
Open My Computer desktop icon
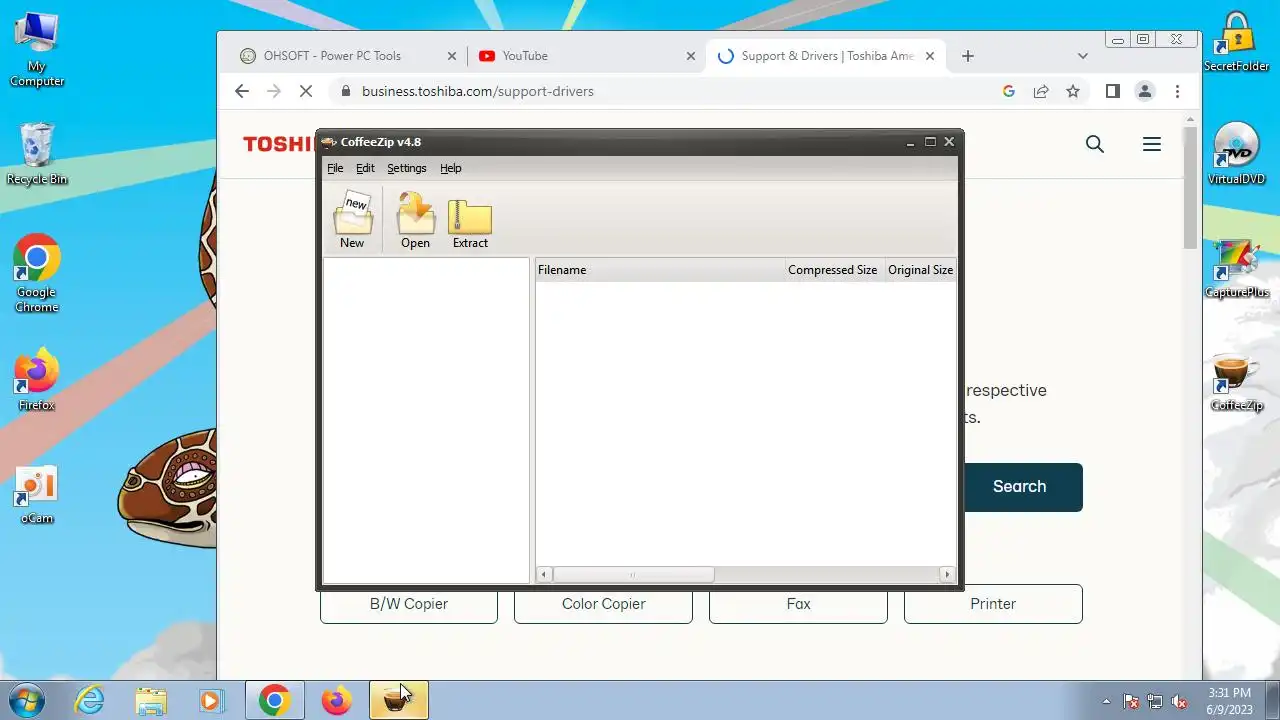37,49
